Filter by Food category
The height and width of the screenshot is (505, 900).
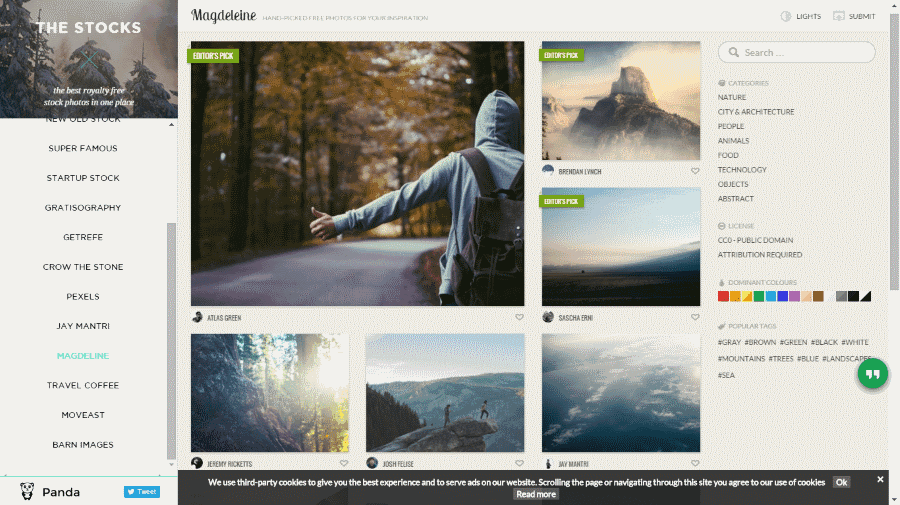[x=728, y=156]
